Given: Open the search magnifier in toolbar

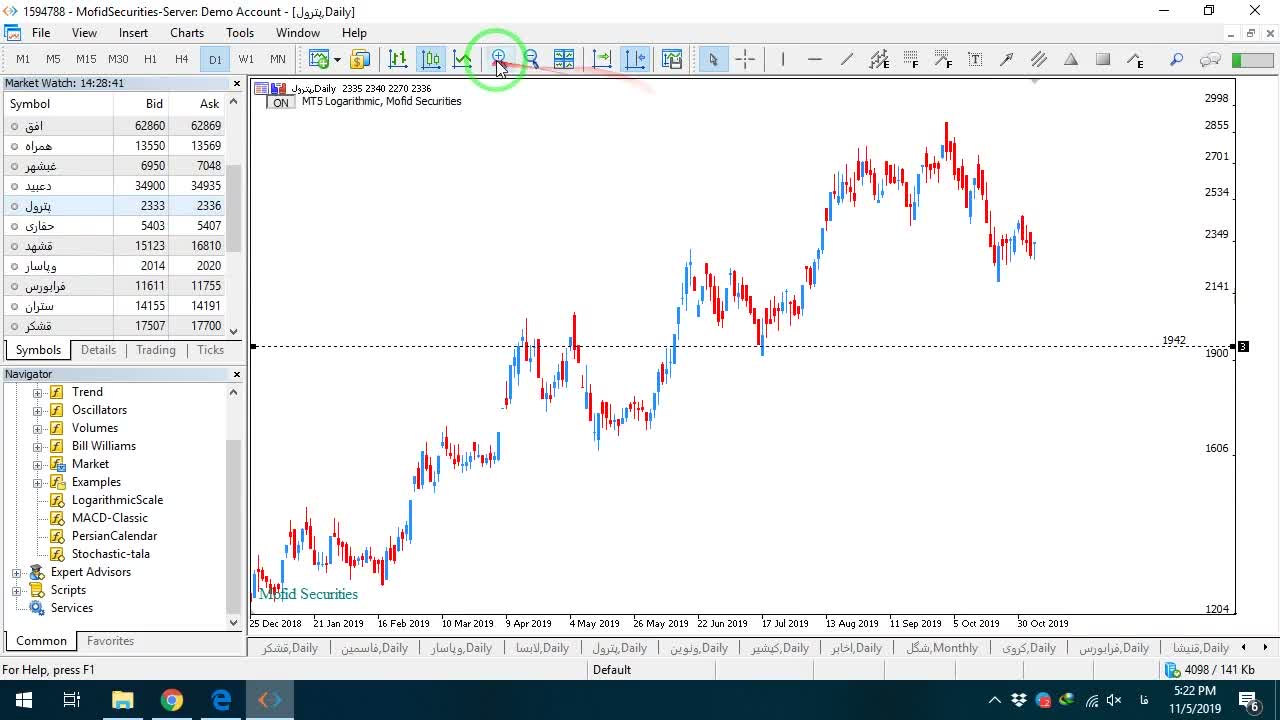Looking at the screenshot, I should tap(1177, 59).
